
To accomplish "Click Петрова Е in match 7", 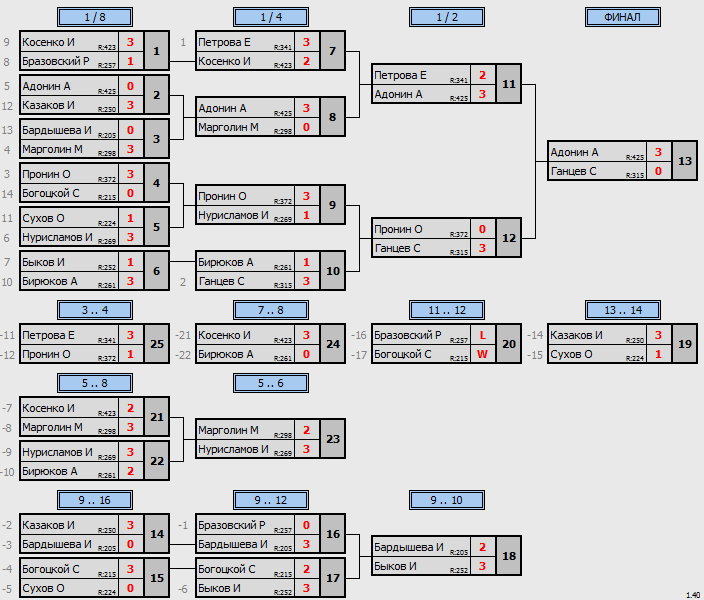I will (x=224, y=42).
